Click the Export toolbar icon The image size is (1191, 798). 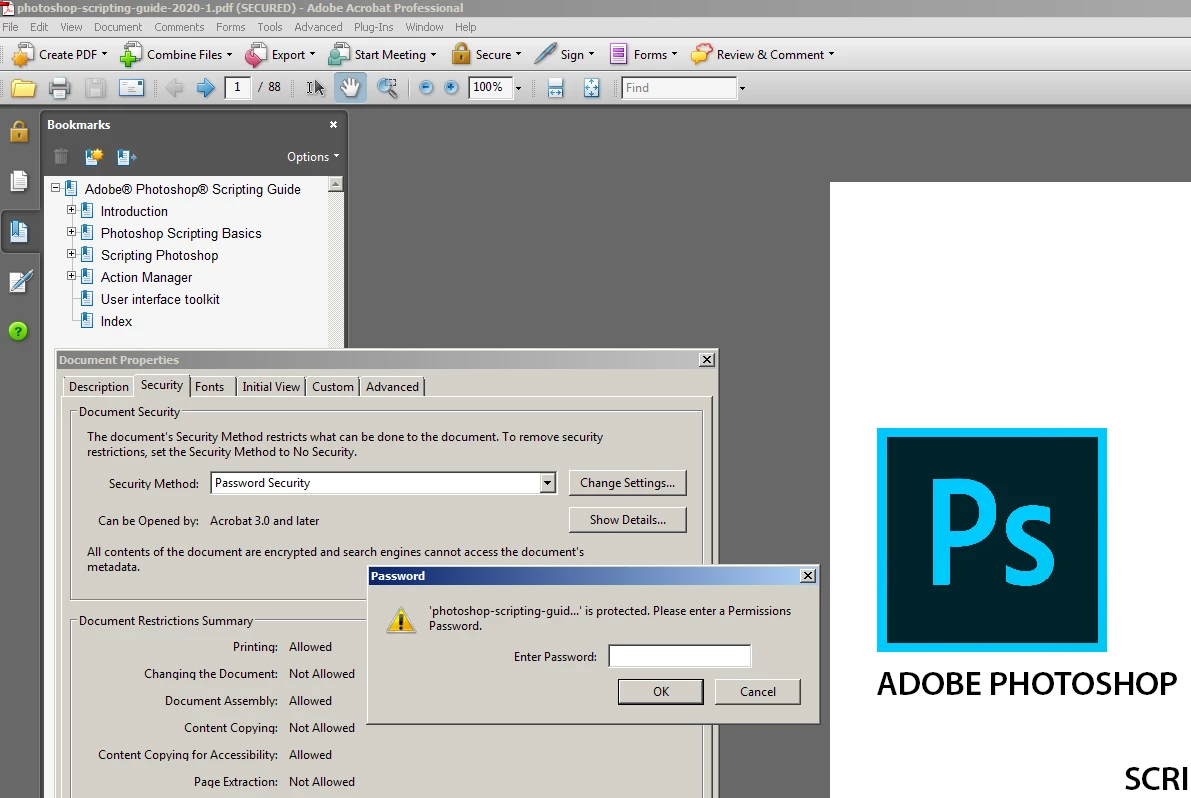pyautogui.click(x=256, y=55)
